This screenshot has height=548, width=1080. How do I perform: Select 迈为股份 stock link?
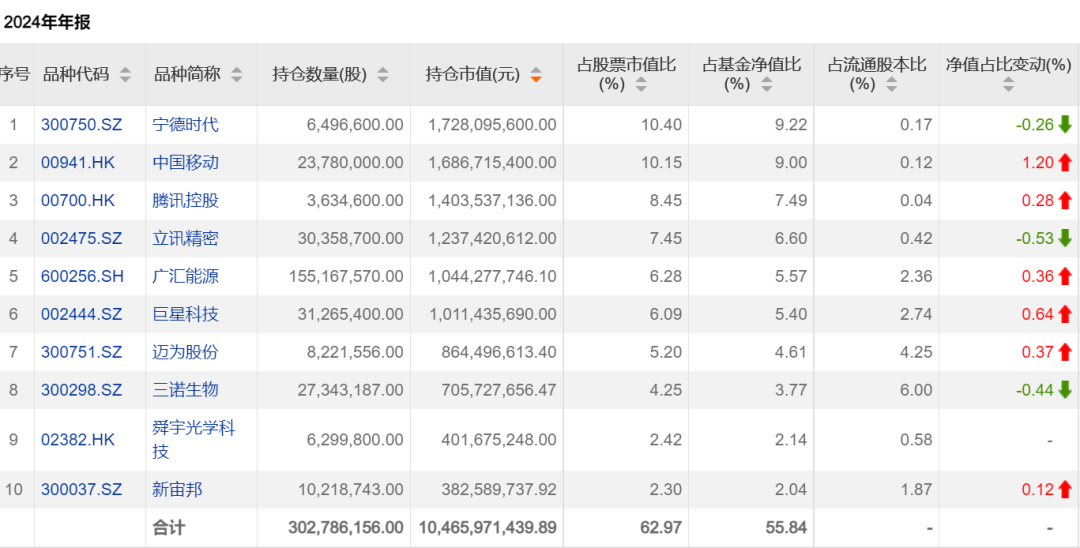pos(185,352)
